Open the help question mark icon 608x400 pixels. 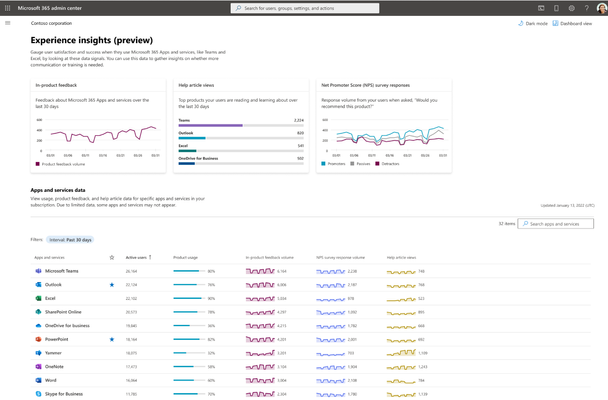pos(587,8)
